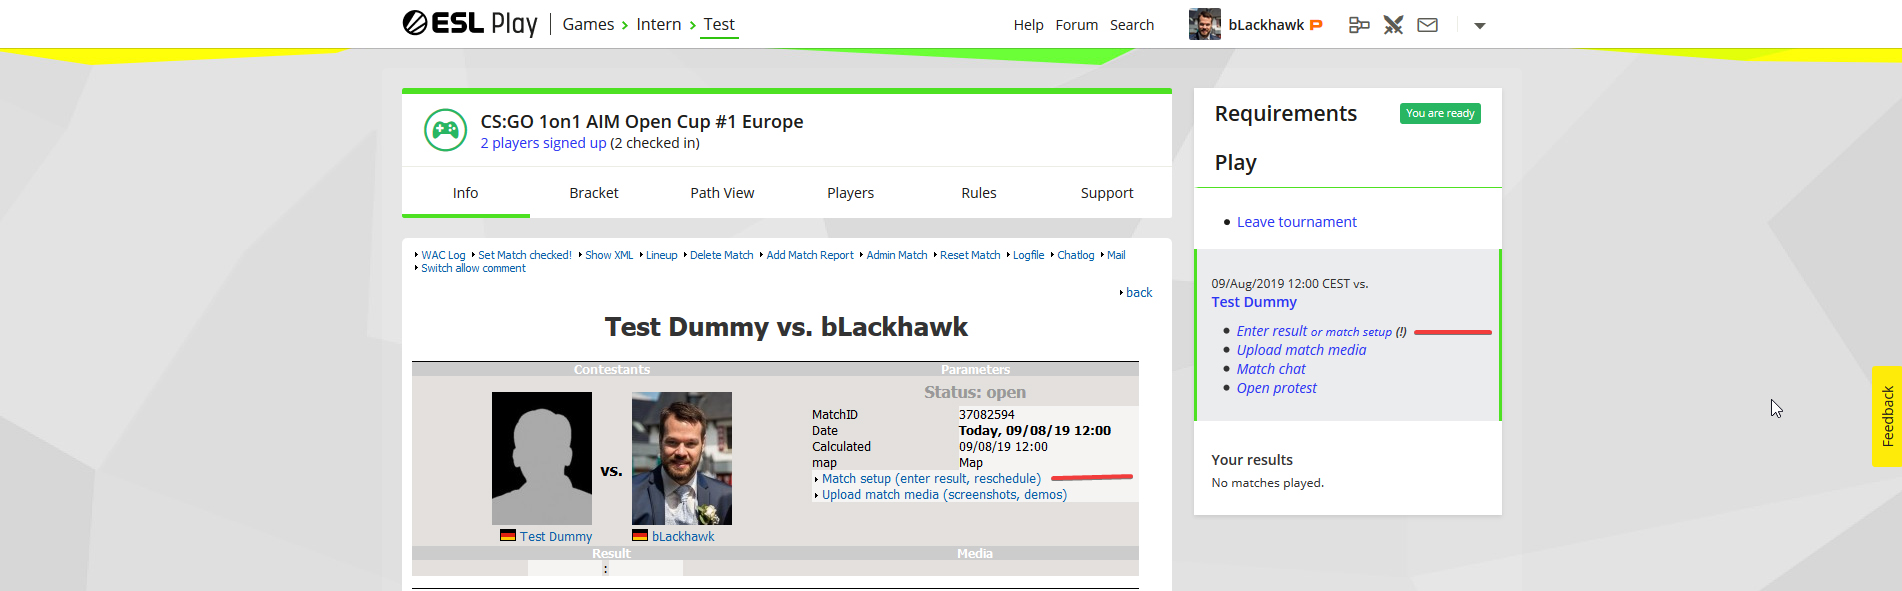Click Add Match Report link
Image resolution: width=1902 pixels, height=591 pixels.
click(x=810, y=255)
